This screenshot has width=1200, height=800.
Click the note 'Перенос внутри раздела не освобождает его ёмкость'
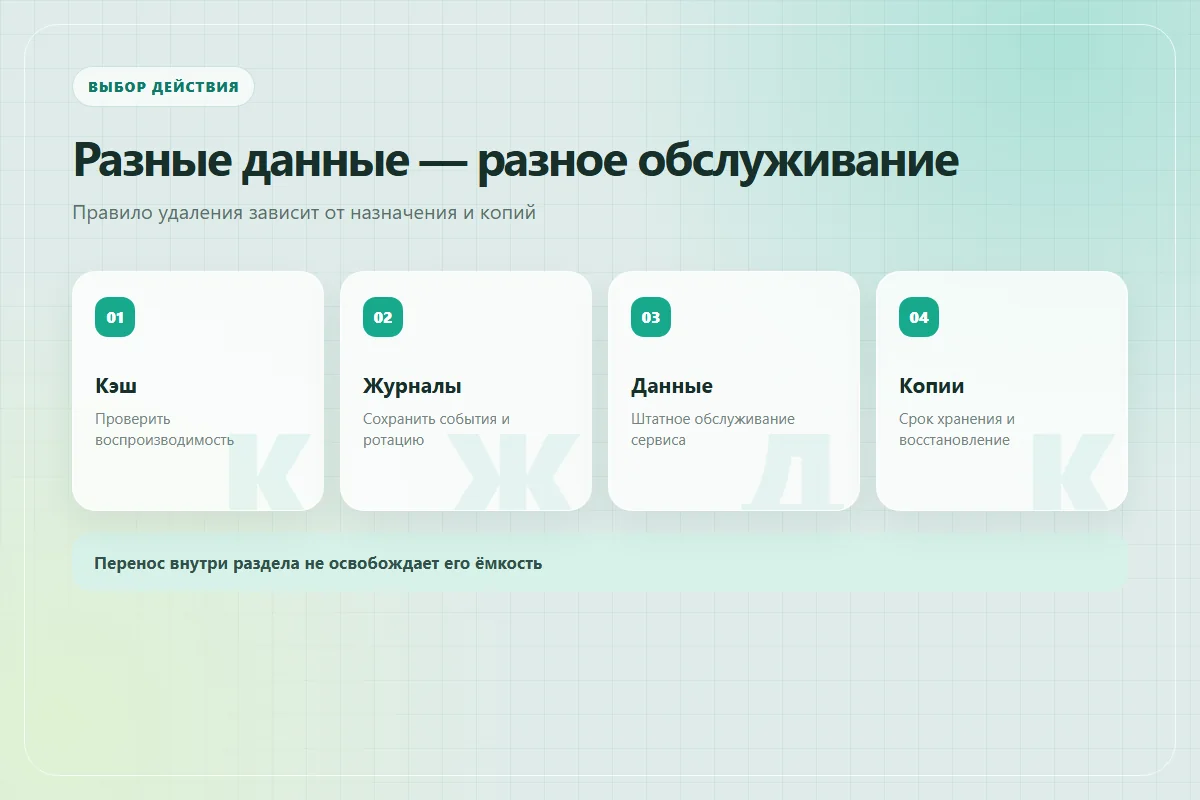[600, 563]
